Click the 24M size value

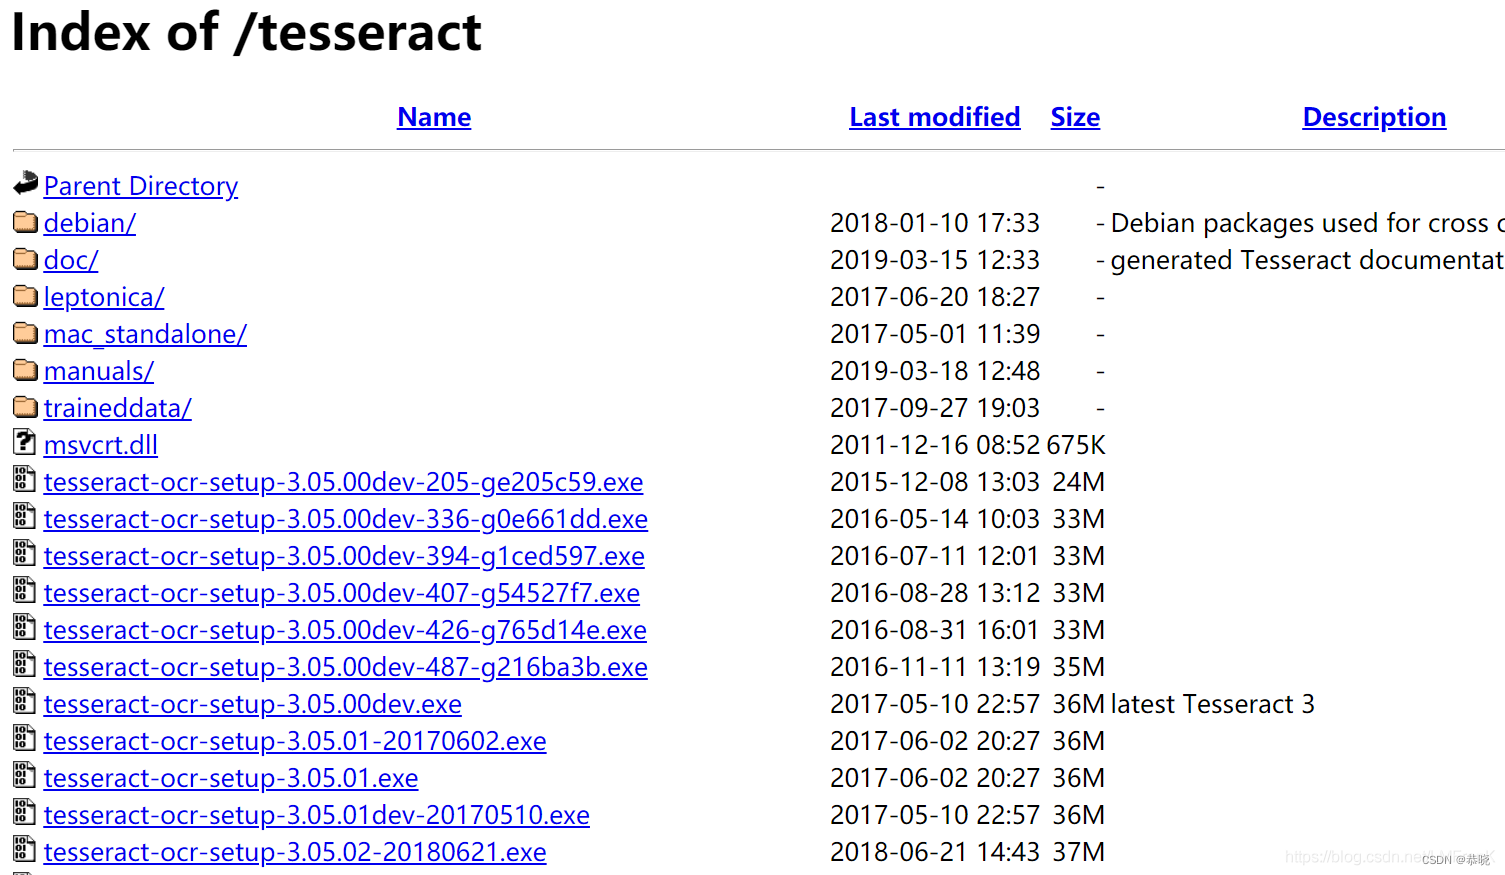pyautogui.click(x=1078, y=482)
